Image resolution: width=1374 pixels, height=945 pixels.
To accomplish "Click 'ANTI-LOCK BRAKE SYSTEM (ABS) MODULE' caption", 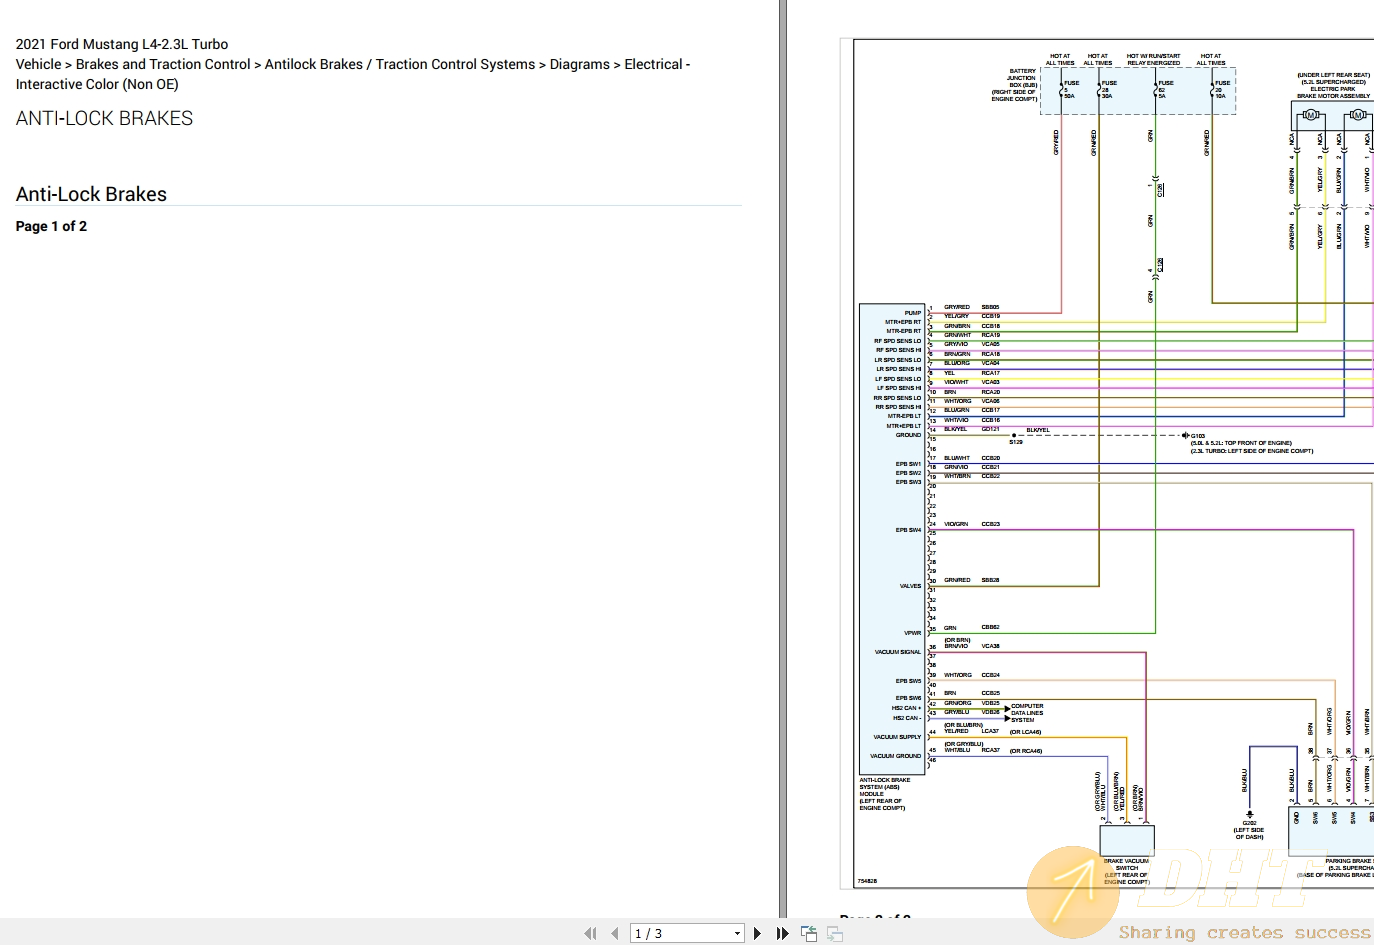I will click(885, 787).
